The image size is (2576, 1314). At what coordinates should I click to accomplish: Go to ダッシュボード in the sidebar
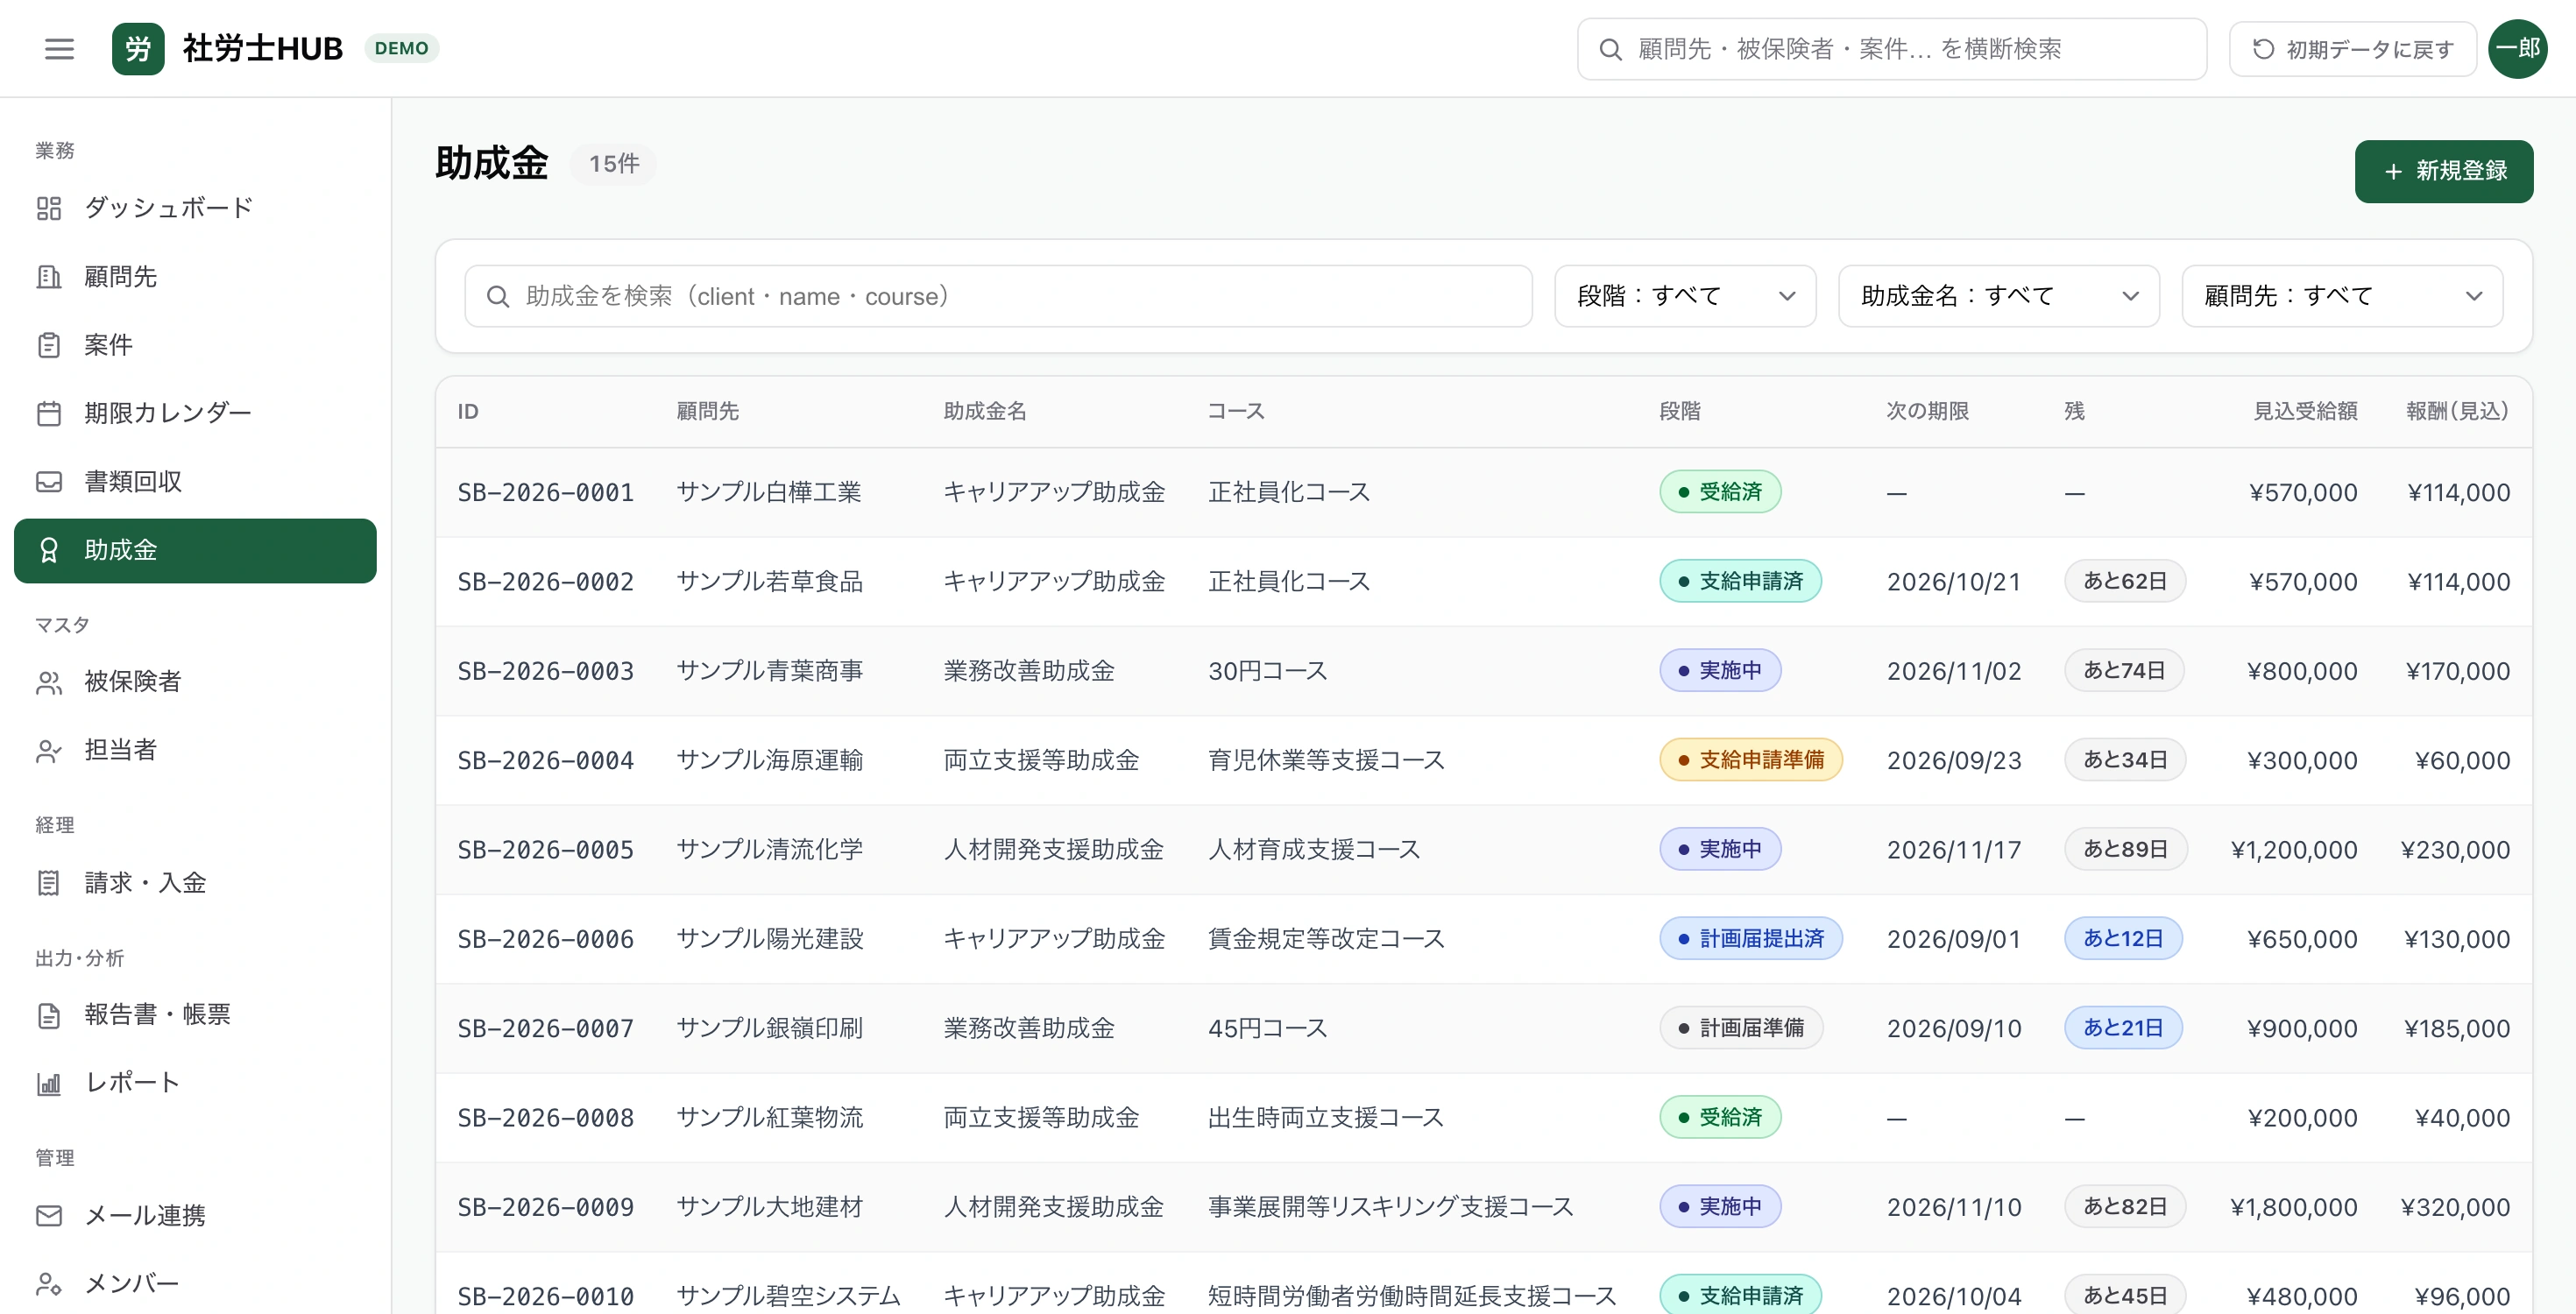195,208
